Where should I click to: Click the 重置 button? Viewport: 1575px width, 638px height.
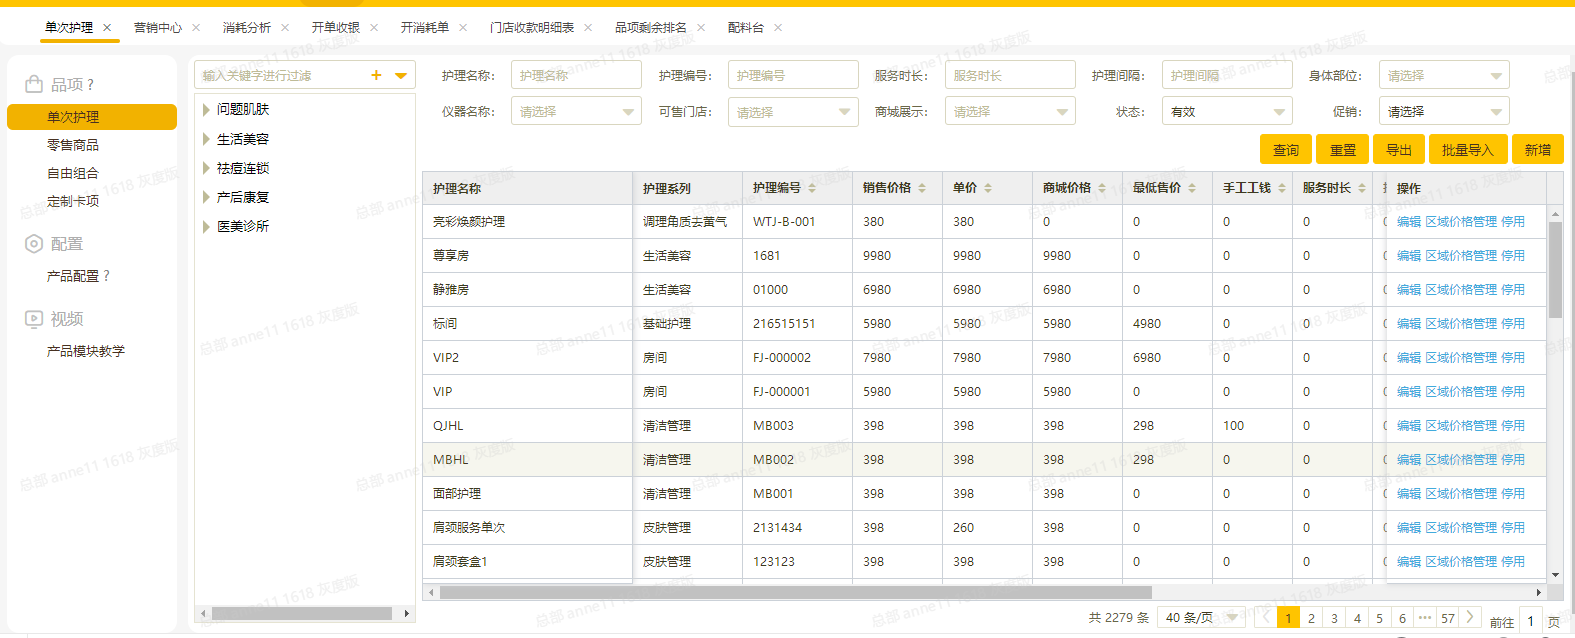[1342, 149]
